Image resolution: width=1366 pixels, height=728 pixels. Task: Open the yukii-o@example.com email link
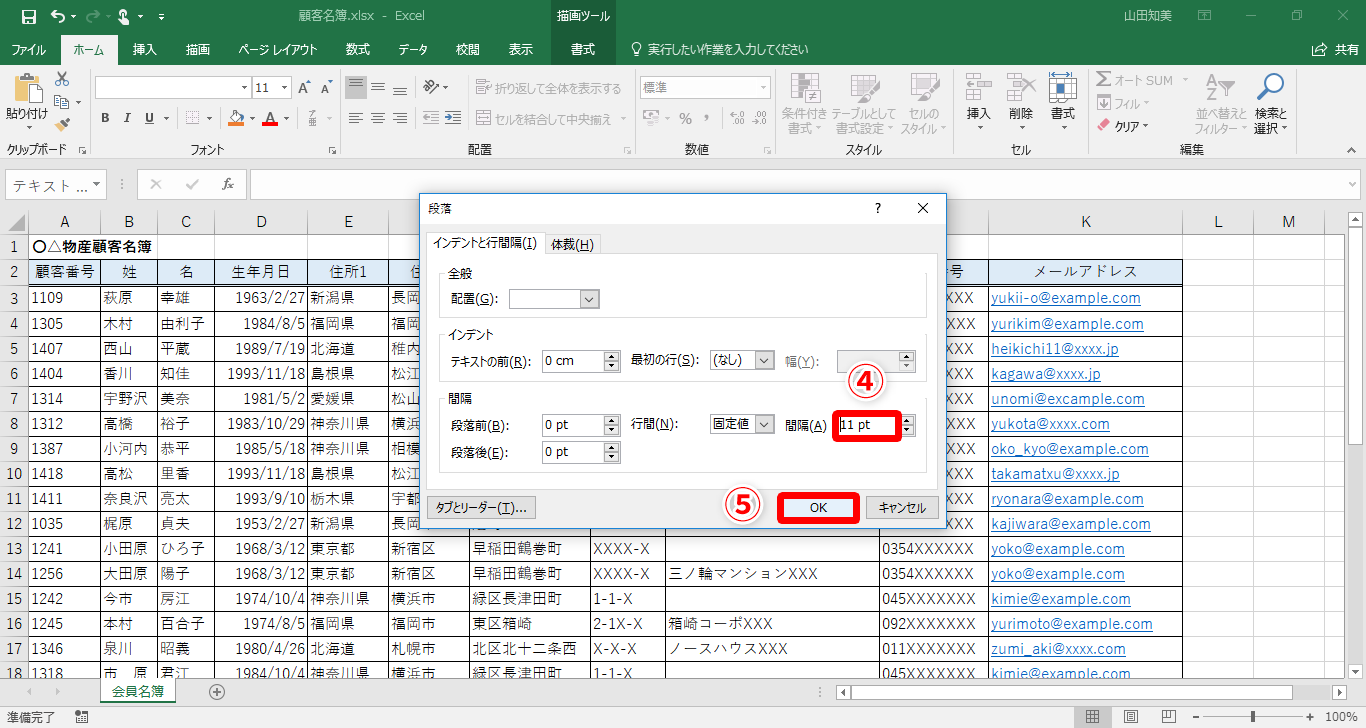click(x=1066, y=298)
